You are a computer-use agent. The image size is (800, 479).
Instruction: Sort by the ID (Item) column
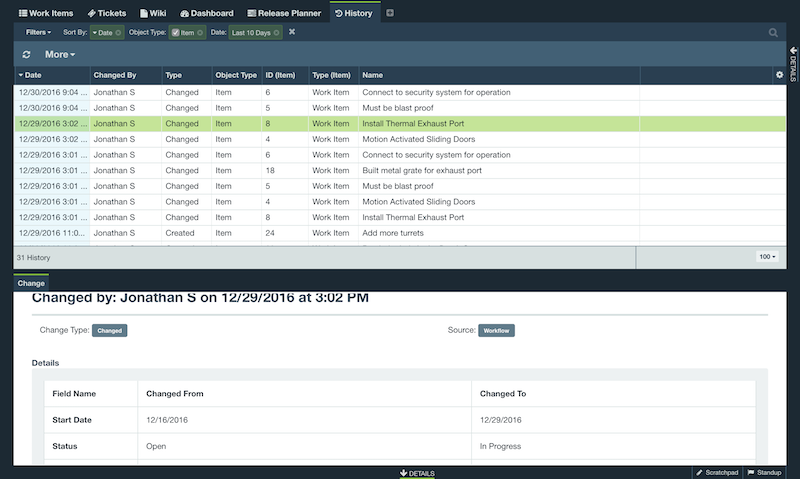point(285,75)
